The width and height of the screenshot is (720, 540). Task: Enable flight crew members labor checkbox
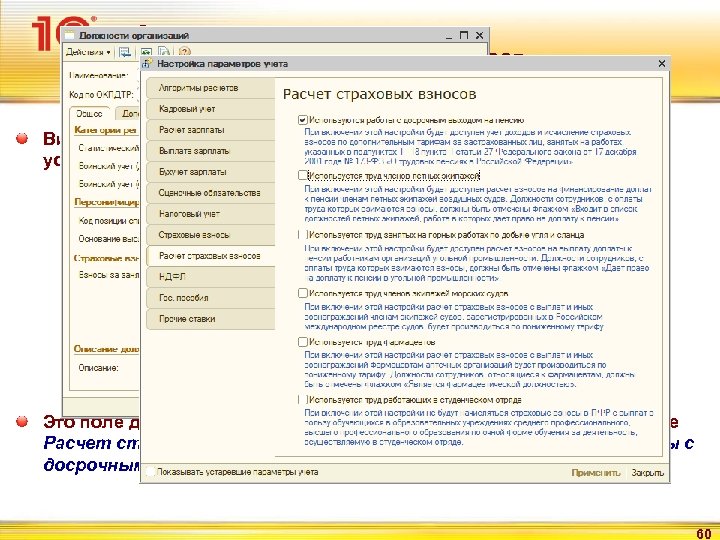(x=302, y=175)
